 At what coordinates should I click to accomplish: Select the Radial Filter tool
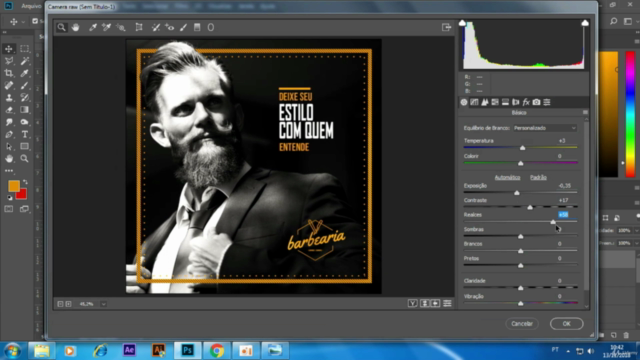(211, 27)
